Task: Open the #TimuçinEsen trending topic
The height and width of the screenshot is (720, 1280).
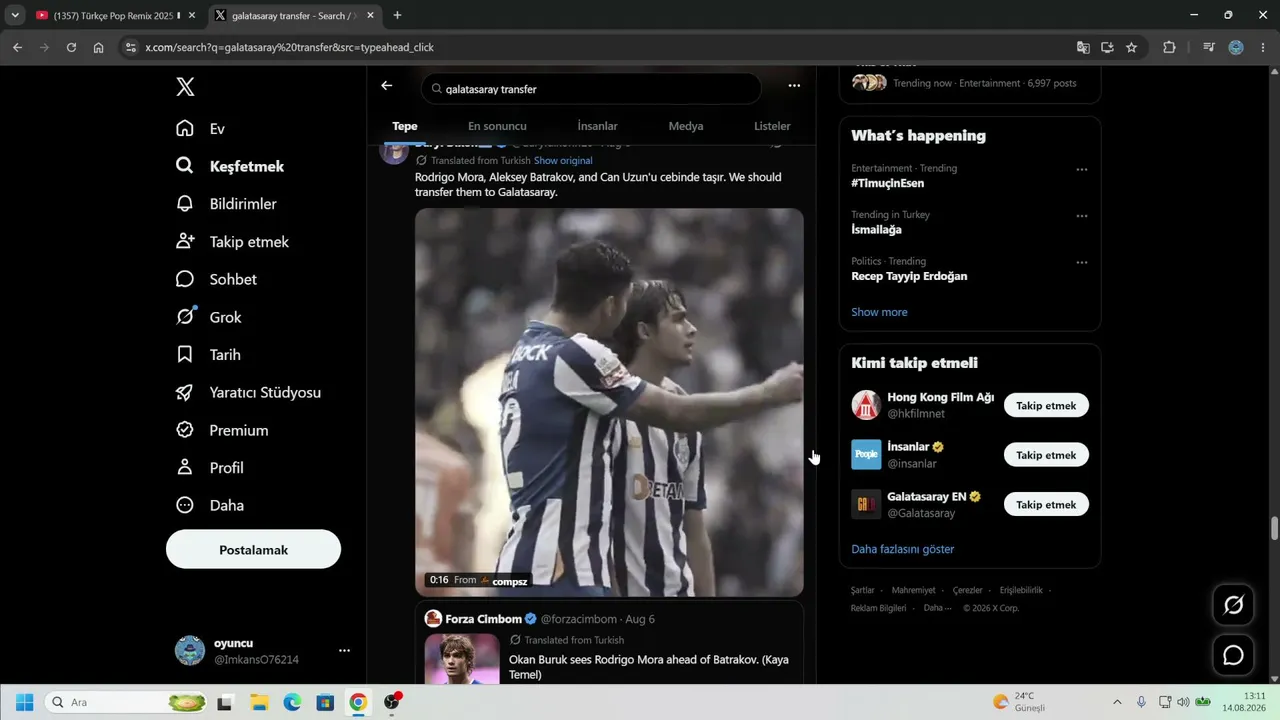Action: (888, 184)
